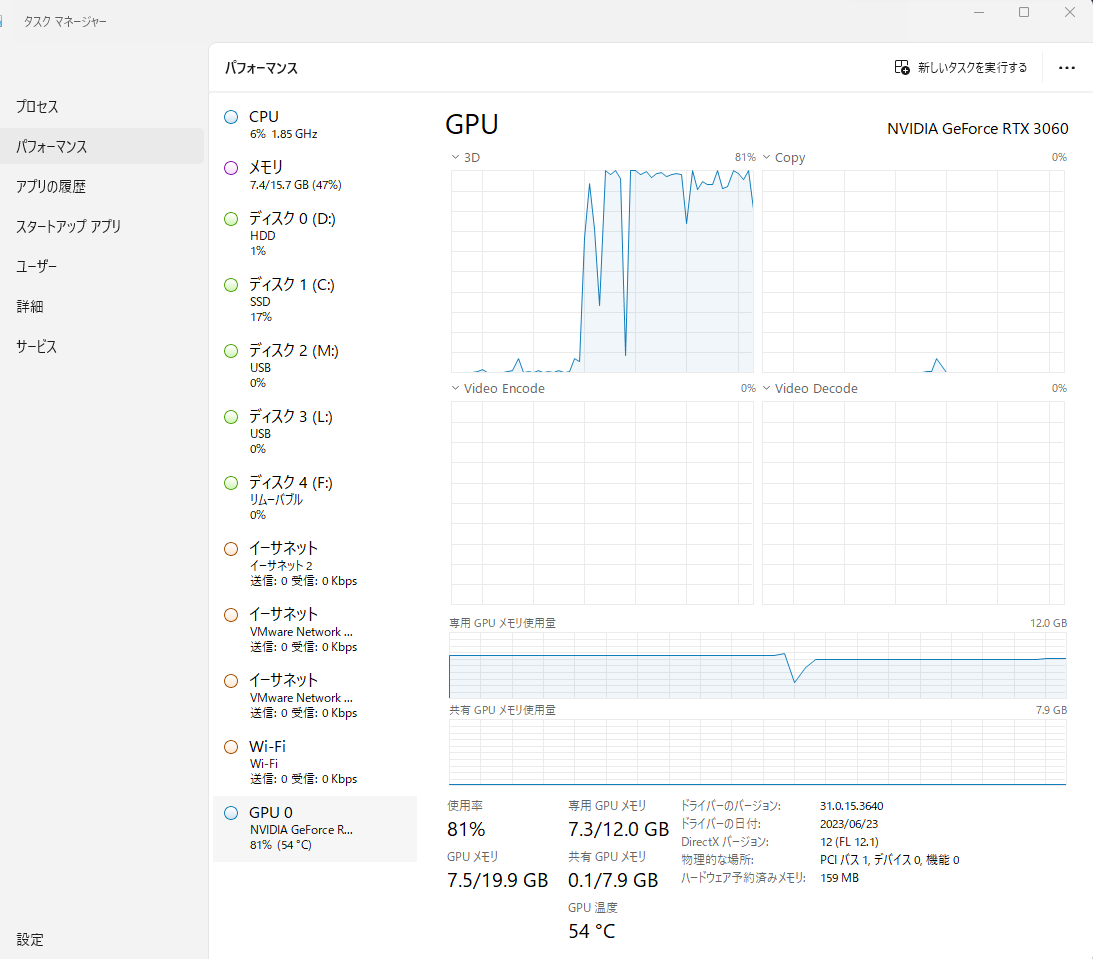Click driver date 2023/06/23
The image size is (1093, 959).
tap(848, 824)
